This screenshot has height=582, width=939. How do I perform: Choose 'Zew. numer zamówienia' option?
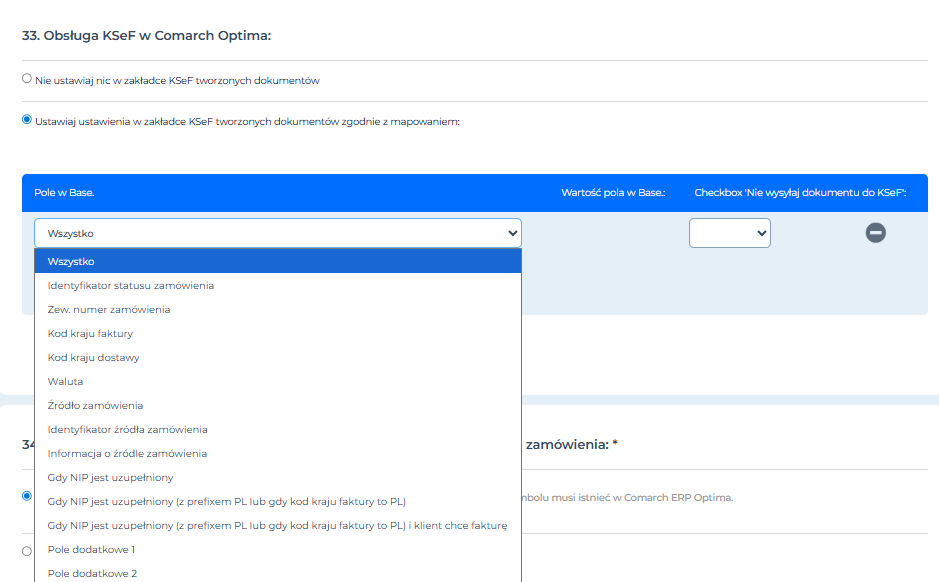point(278,310)
